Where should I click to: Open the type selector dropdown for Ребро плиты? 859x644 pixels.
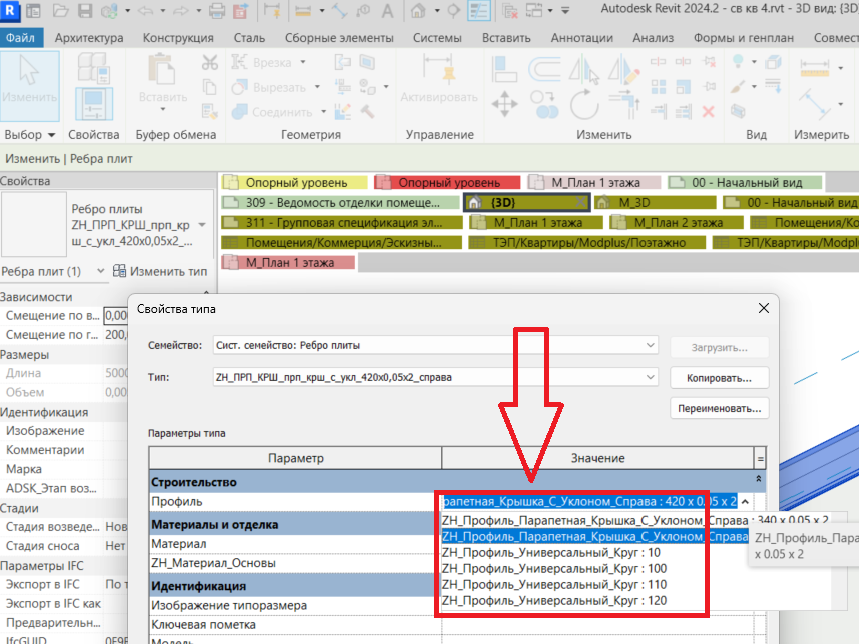pyautogui.click(x=202, y=225)
